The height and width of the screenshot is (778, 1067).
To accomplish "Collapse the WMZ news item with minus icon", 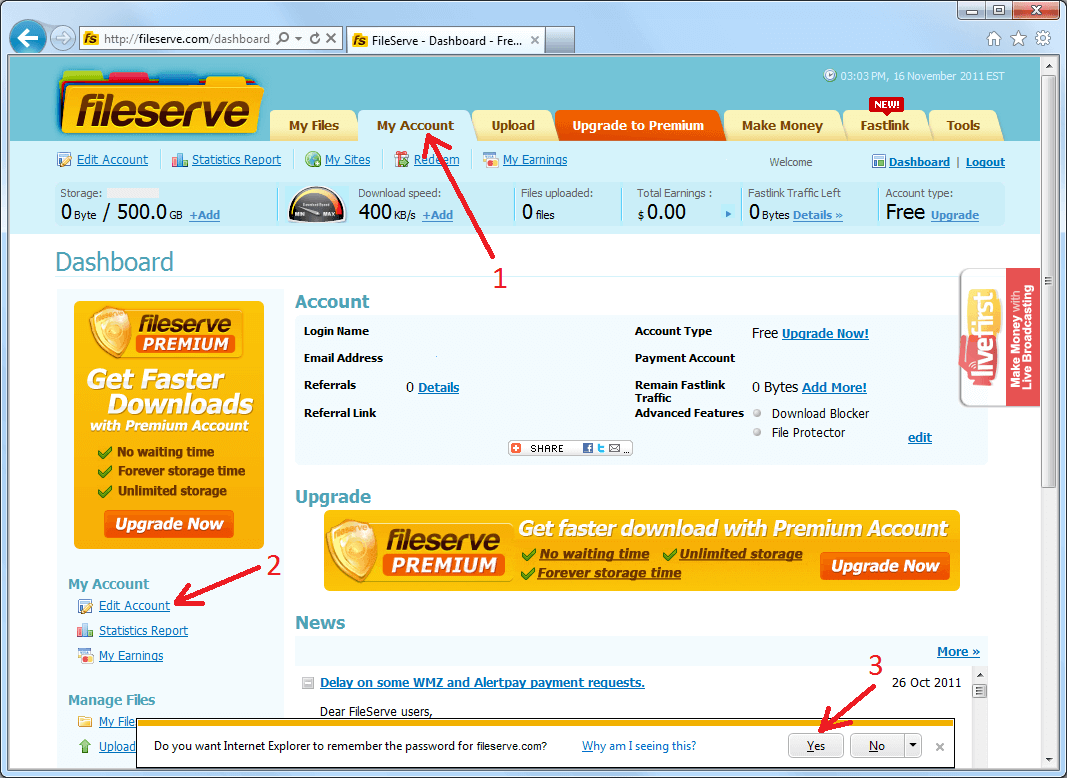I will (308, 683).
